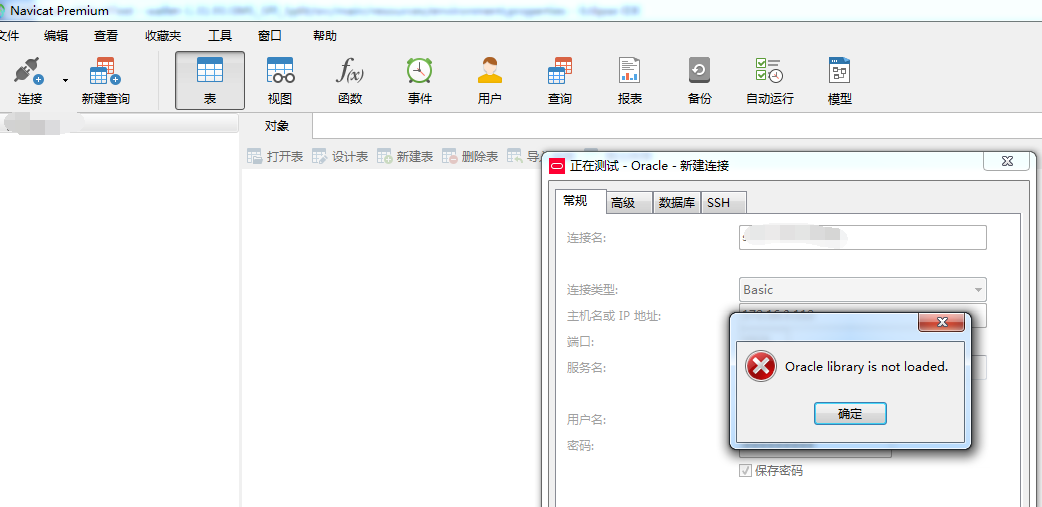1042x507 pixels.
Task: Close the Oracle error message box
Action: pyautogui.click(x=942, y=322)
